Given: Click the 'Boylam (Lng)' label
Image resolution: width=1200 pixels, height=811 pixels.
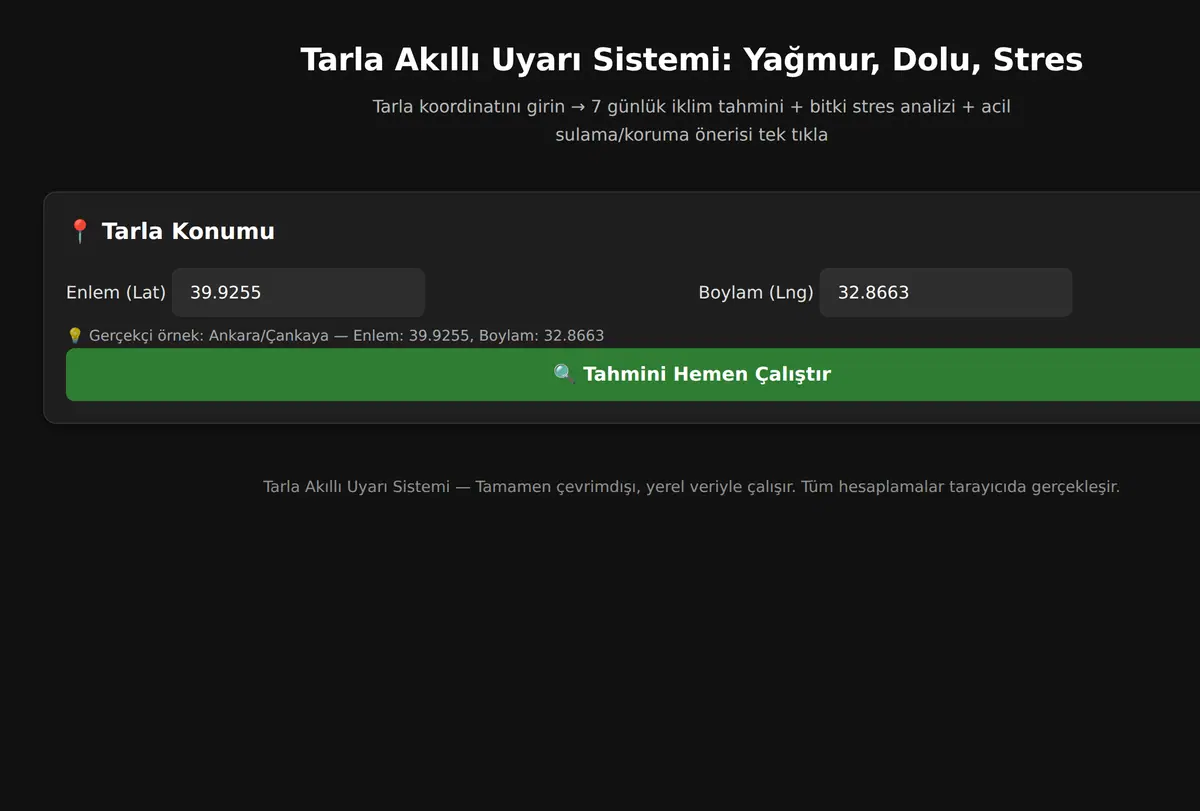Looking at the screenshot, I should tap(756, 293).
